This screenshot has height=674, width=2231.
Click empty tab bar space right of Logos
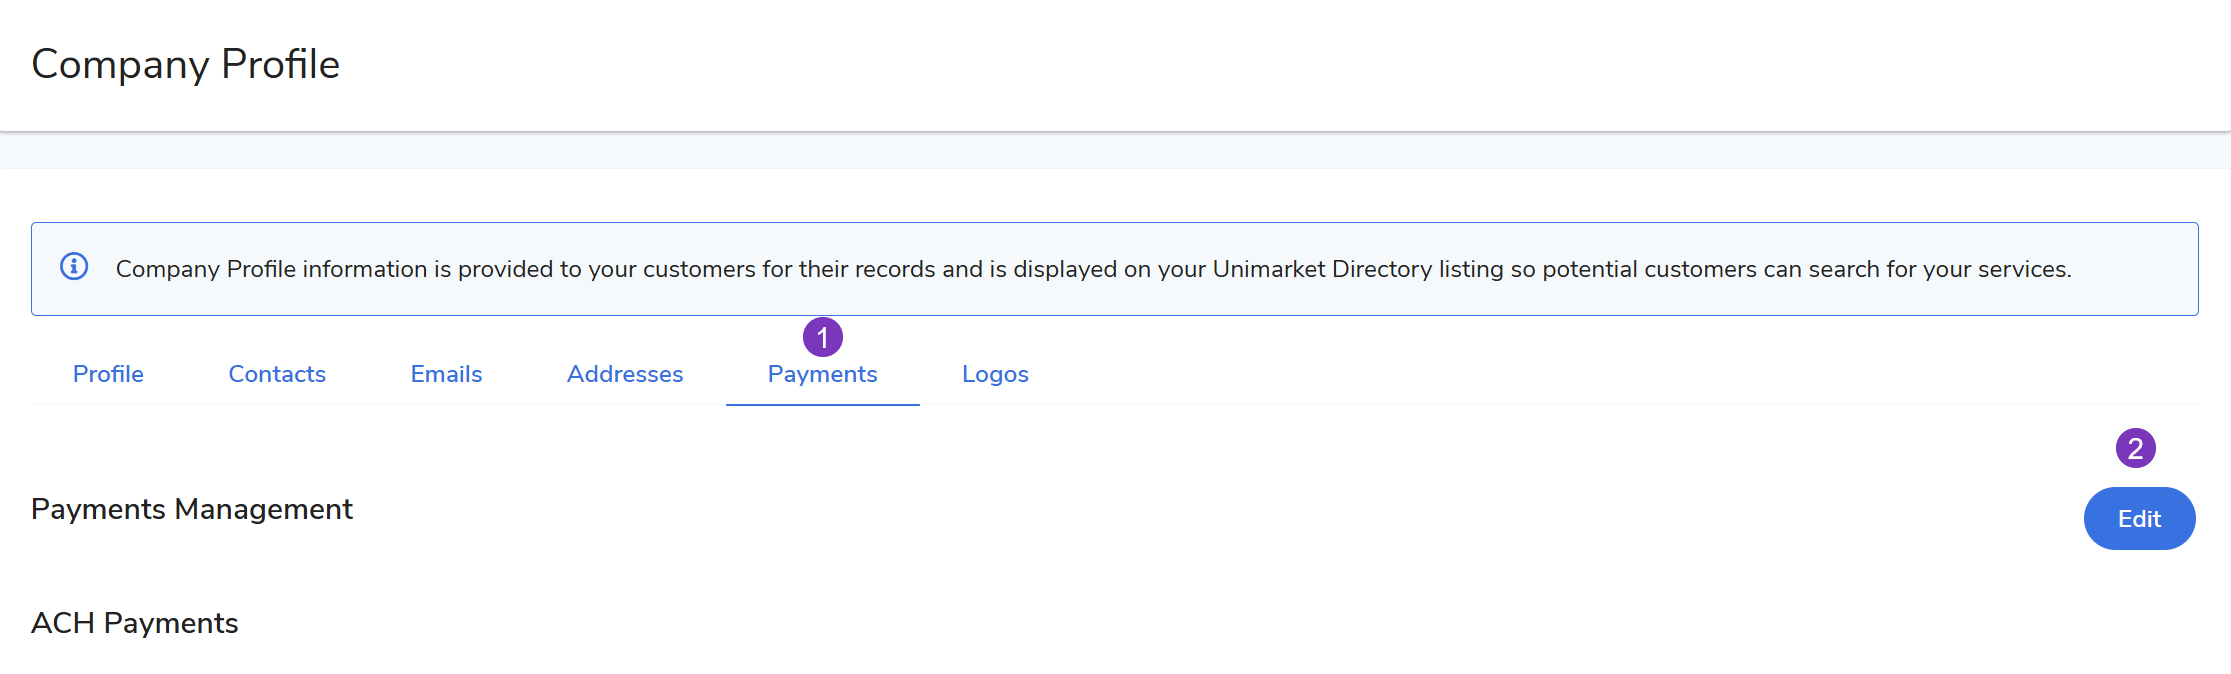coord(1500,374)
